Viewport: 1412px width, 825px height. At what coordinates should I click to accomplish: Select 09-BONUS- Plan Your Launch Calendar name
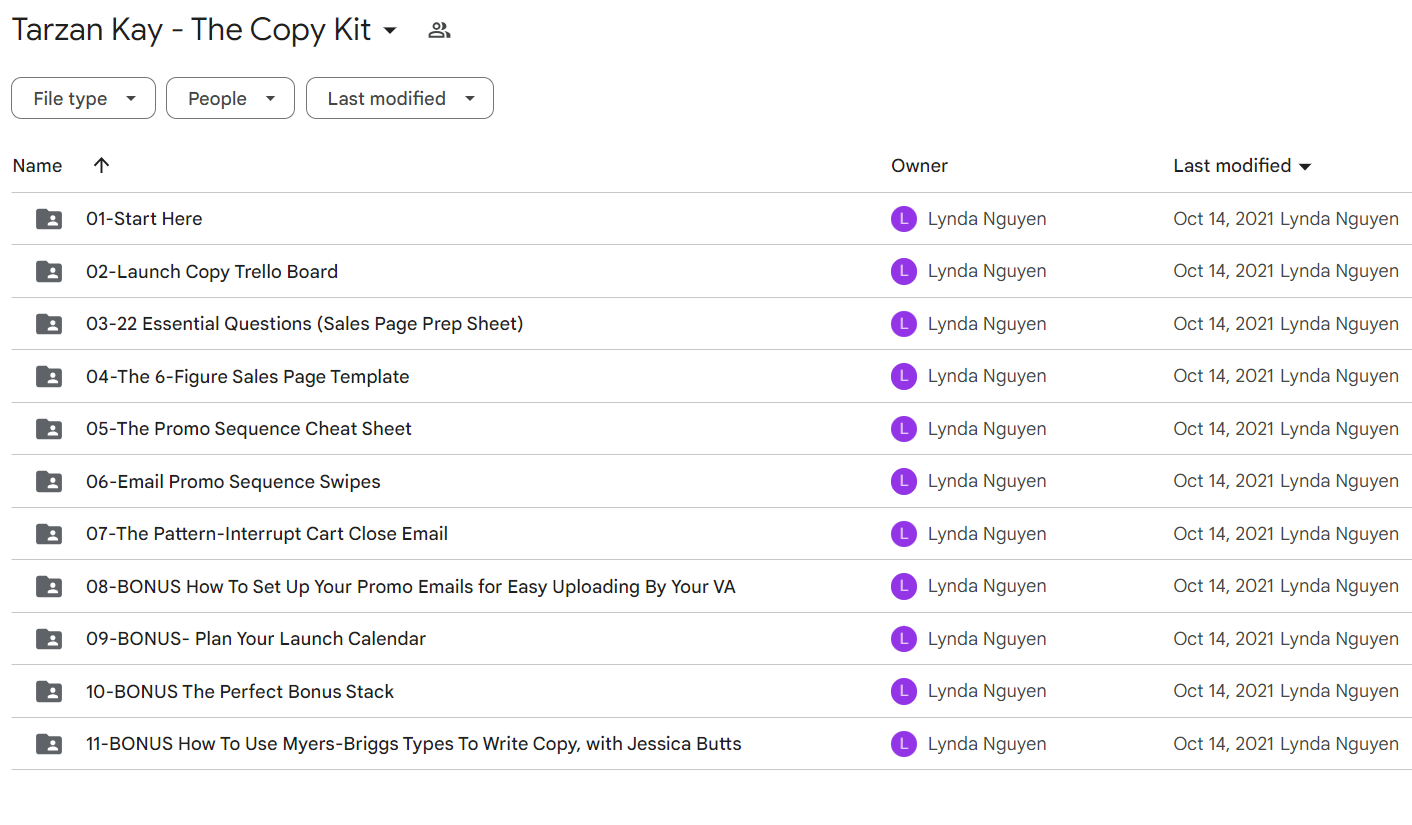coord(256,639)
